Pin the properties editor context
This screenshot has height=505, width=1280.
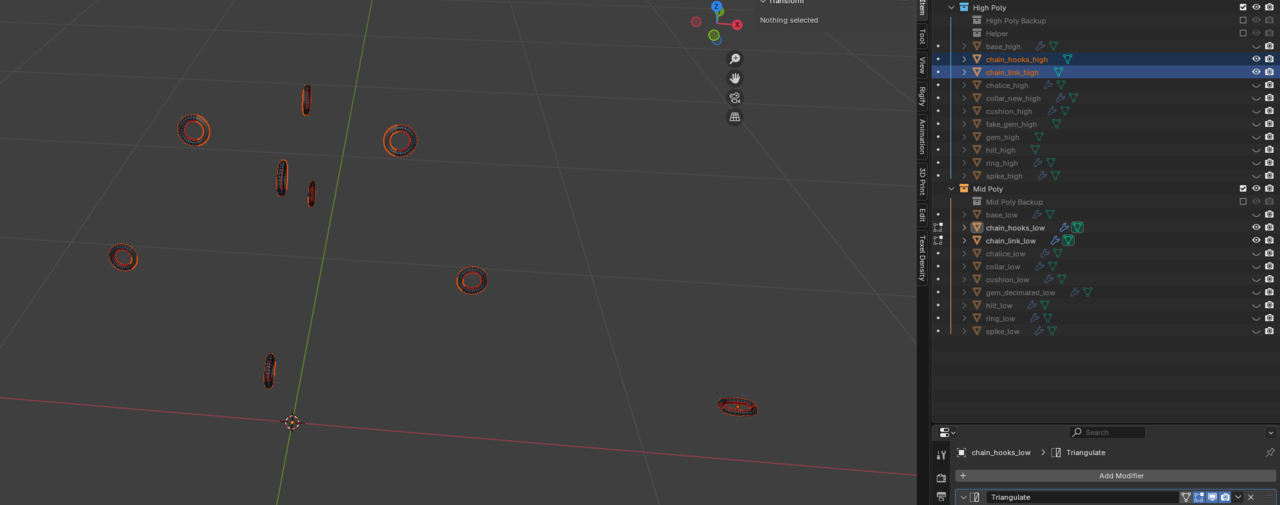point(1270,453)
